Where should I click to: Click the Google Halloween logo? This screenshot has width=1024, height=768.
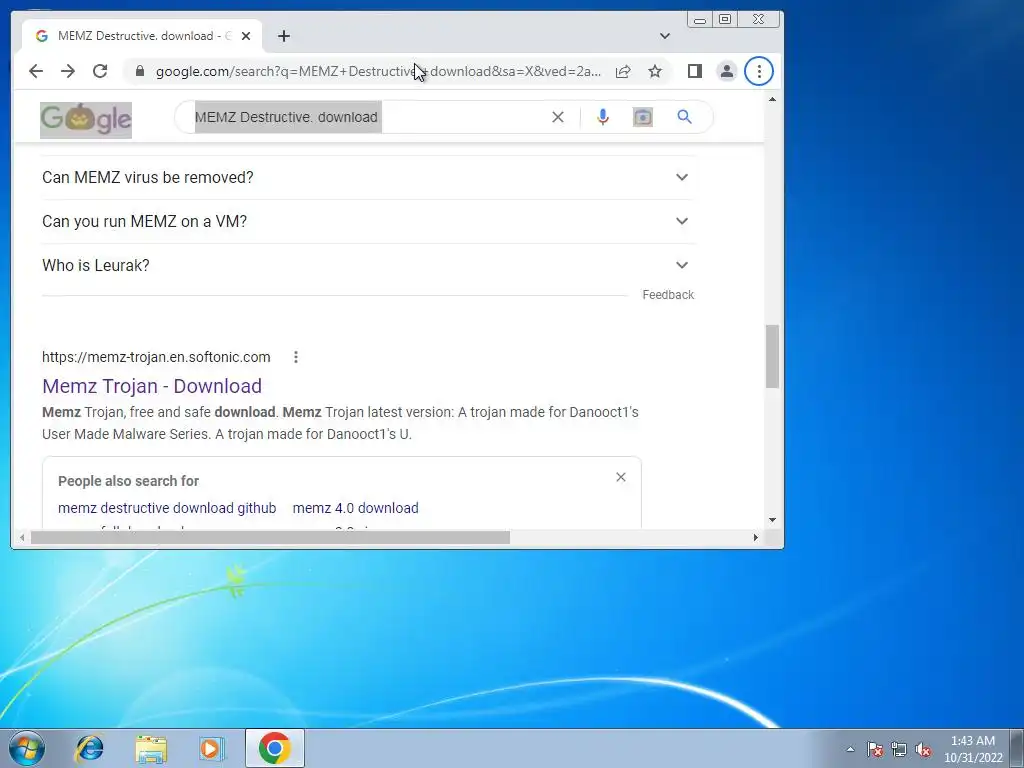[86, 120]
